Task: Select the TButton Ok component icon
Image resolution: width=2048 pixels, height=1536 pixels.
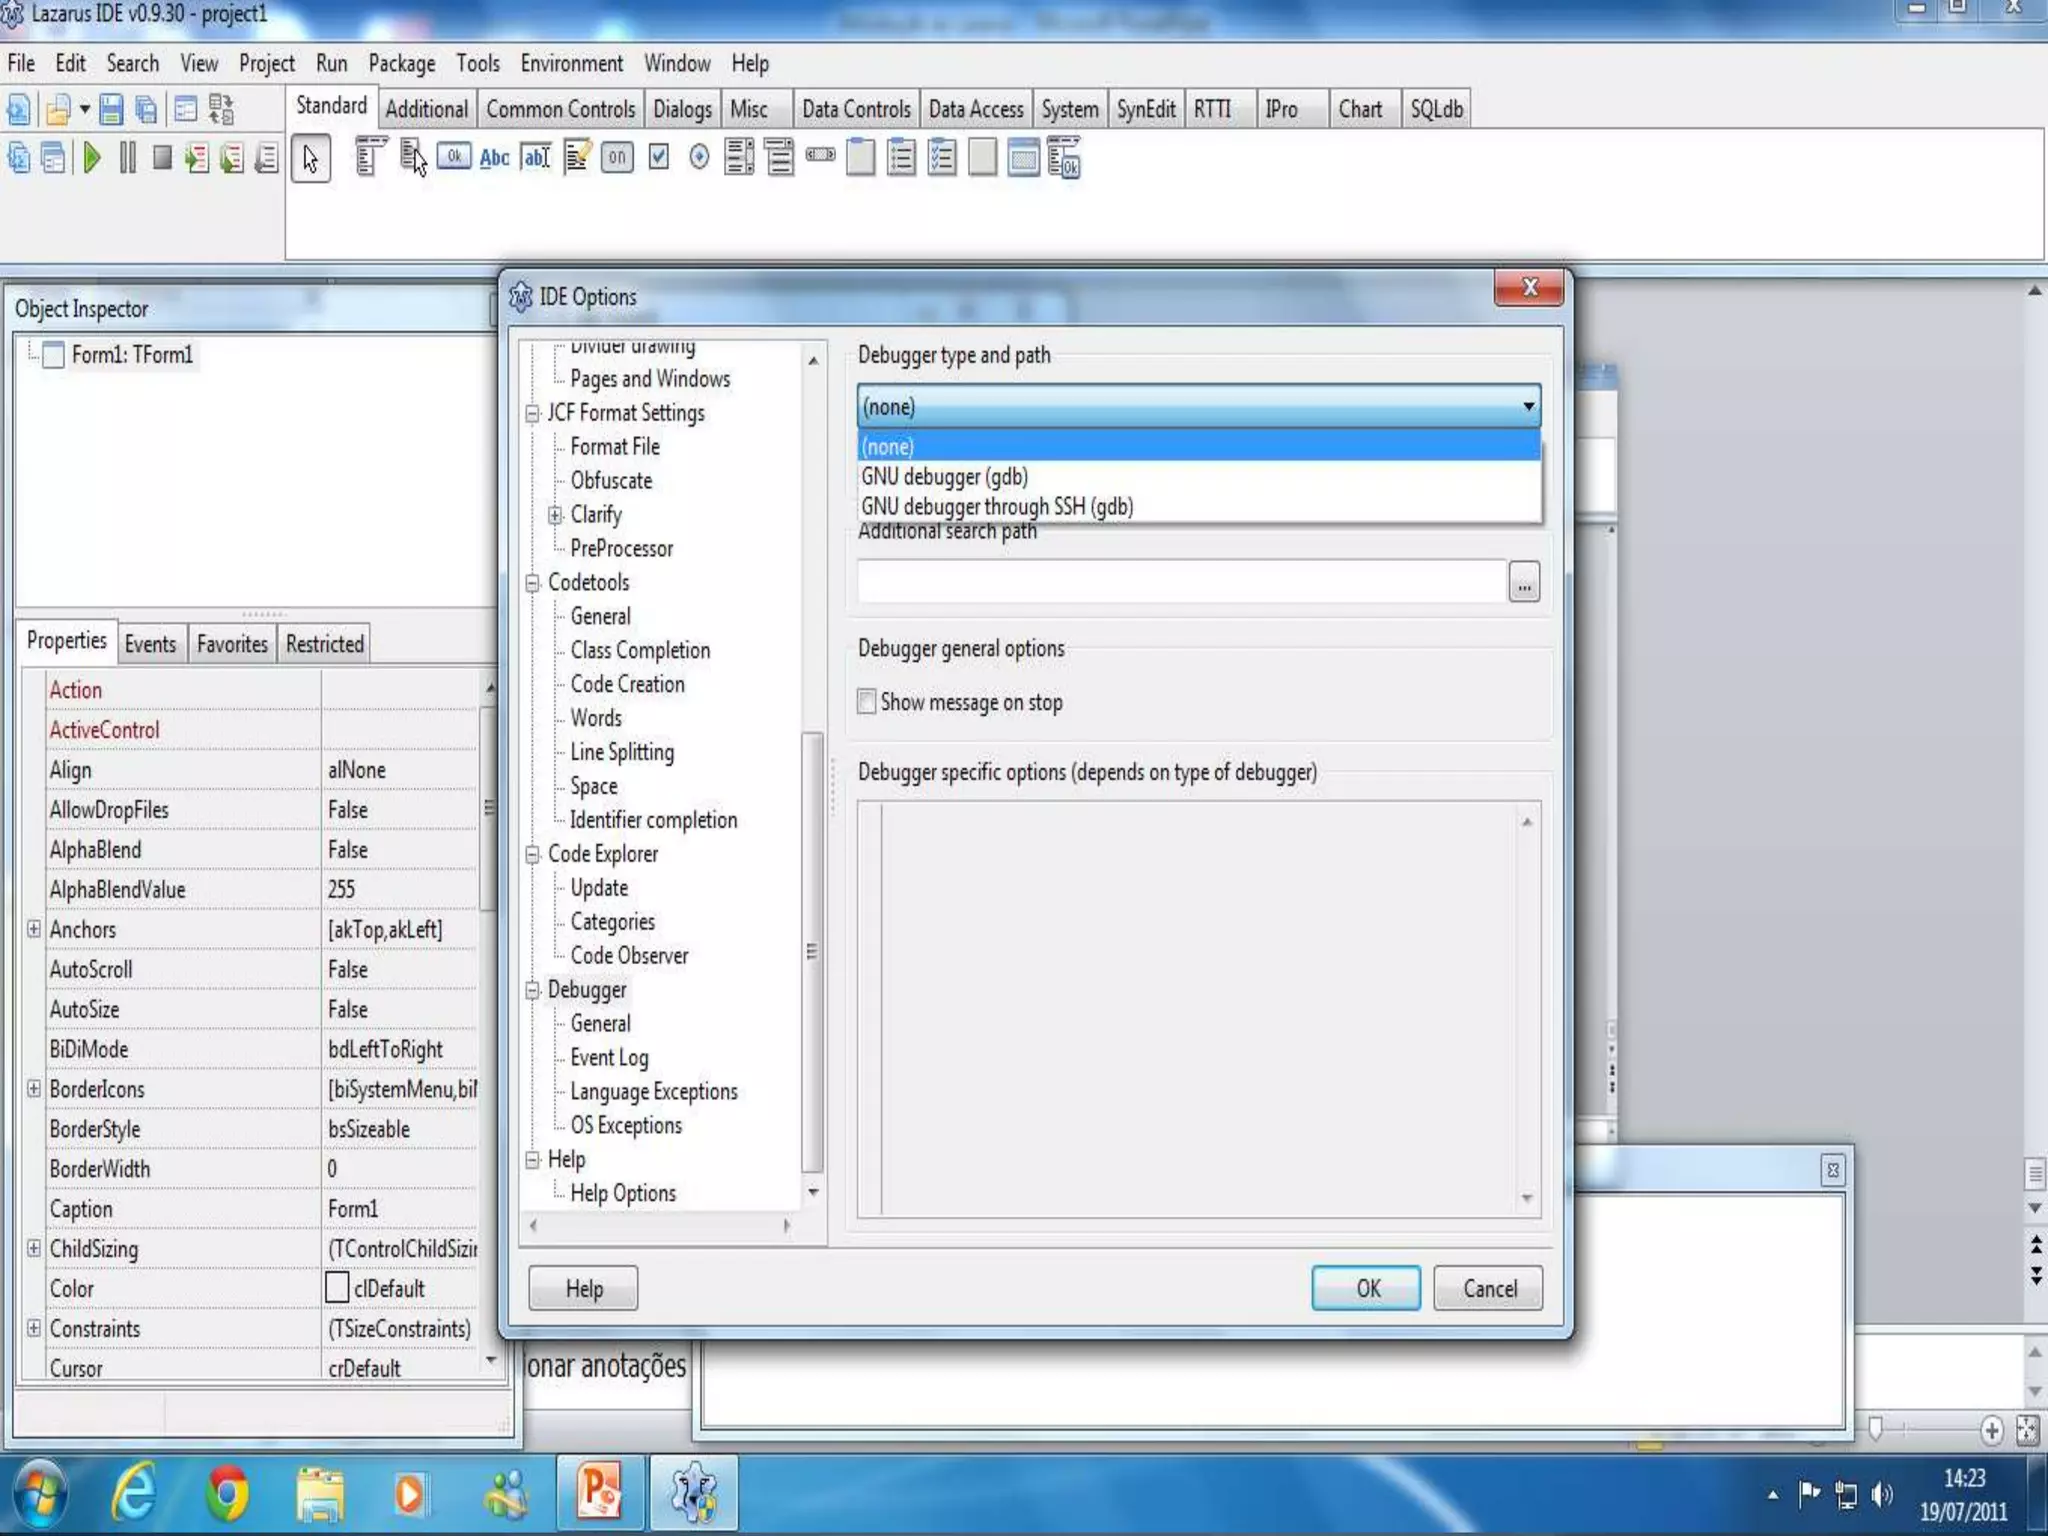Action: pyautogui.click(x=453, y=157)
